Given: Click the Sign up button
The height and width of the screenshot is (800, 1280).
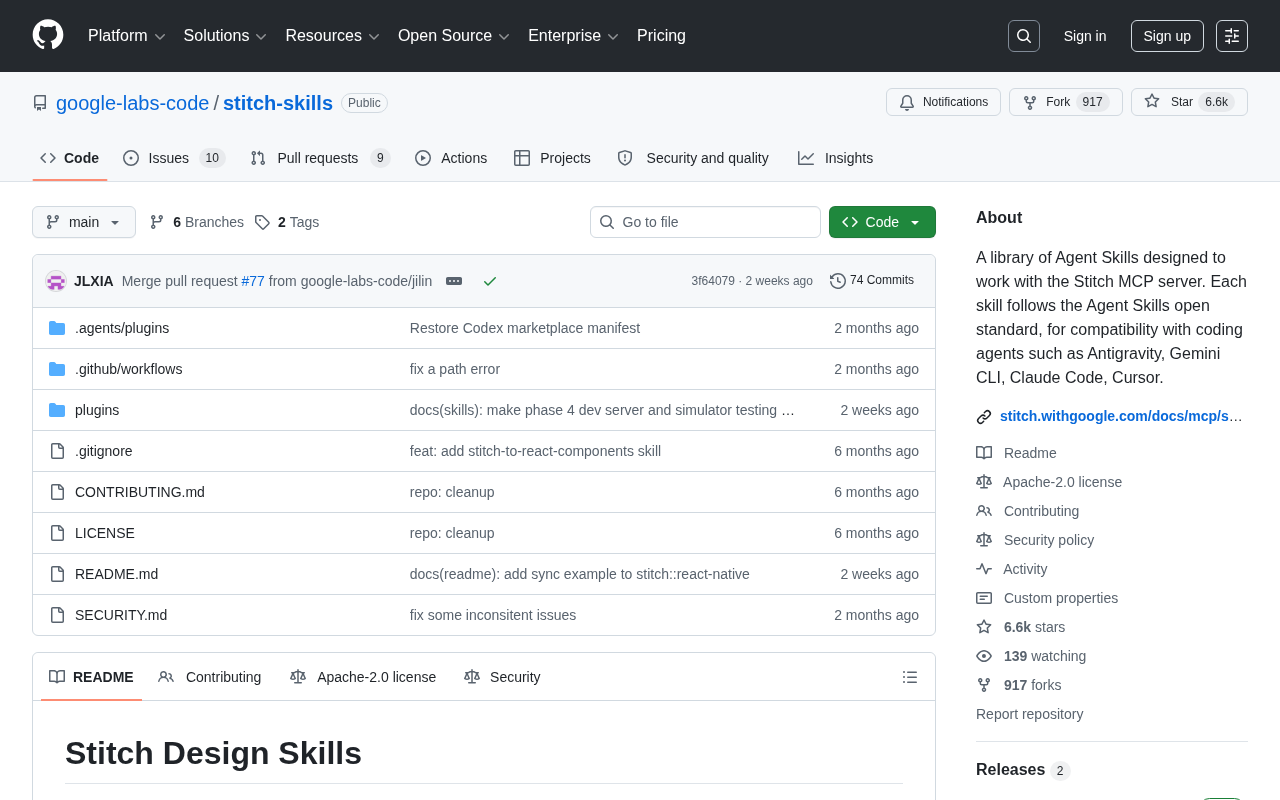Looking at the screenshot, I should click(x=1167, y=36).
